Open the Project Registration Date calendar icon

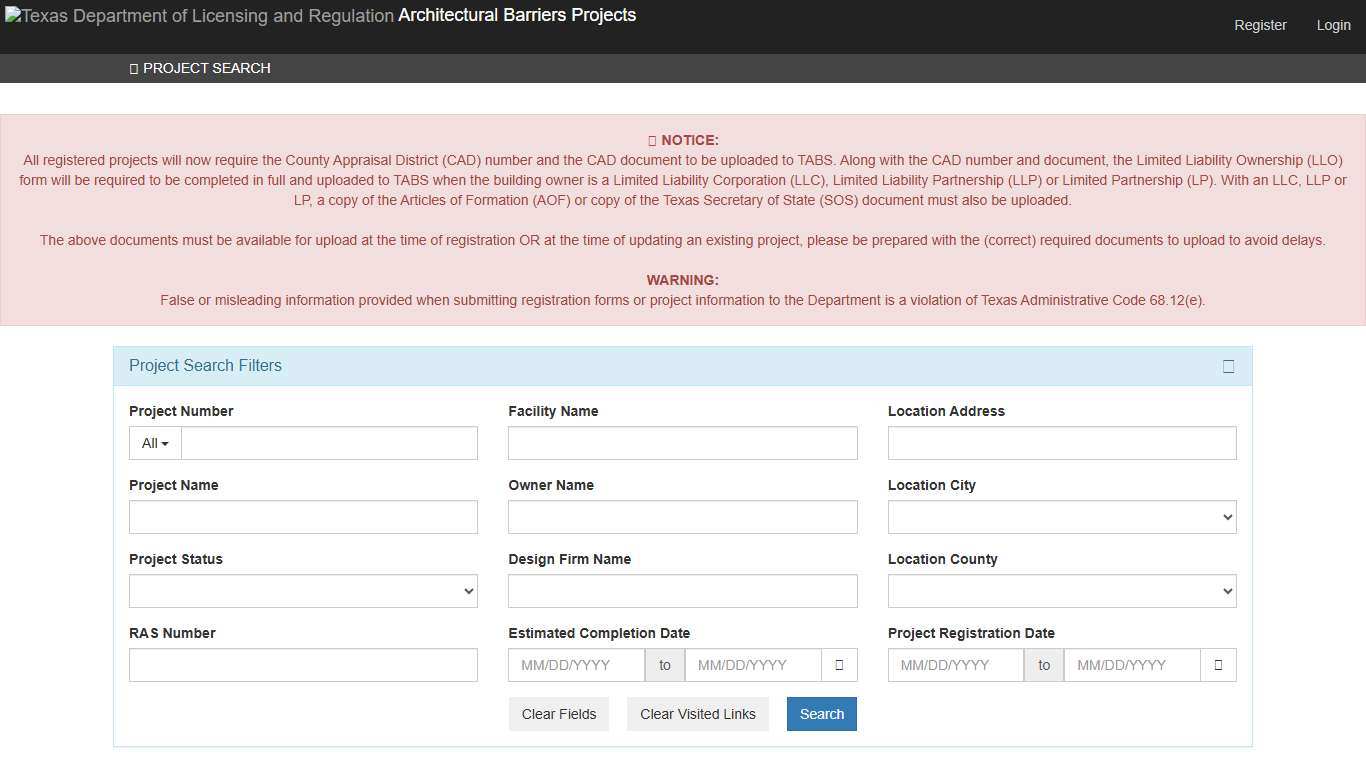coord(1218,664)
